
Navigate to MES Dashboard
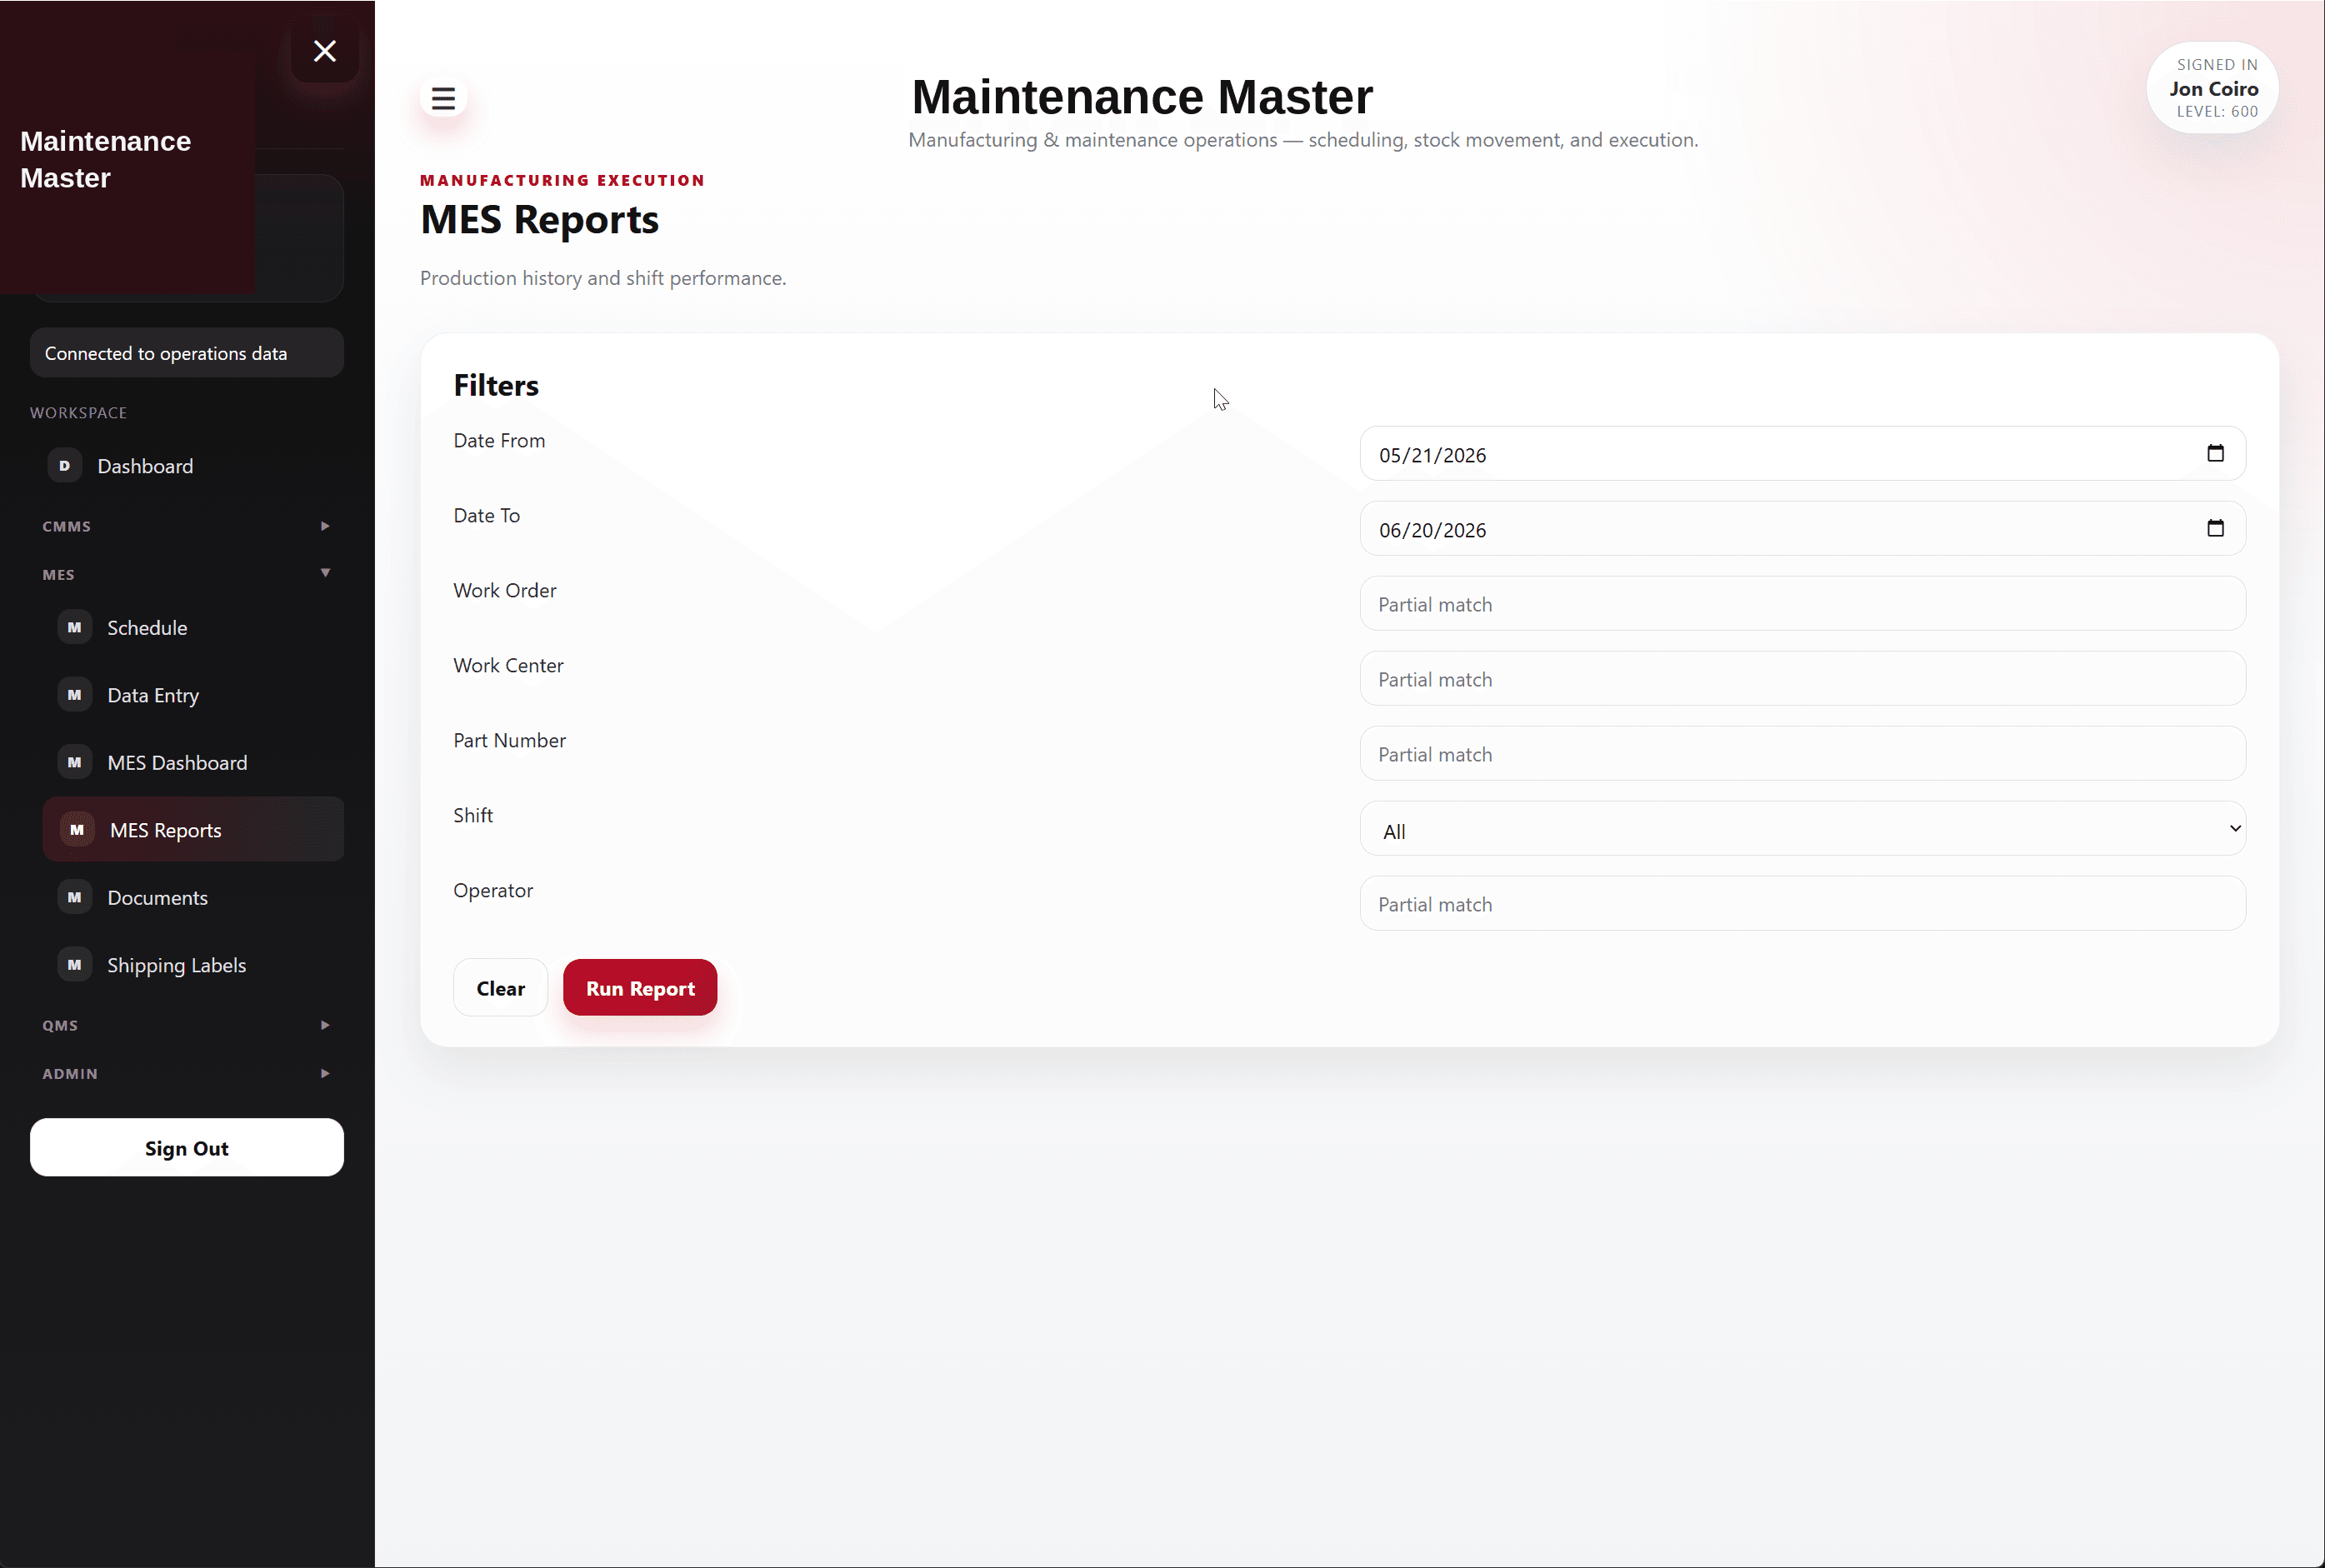[x=192, y=763]
